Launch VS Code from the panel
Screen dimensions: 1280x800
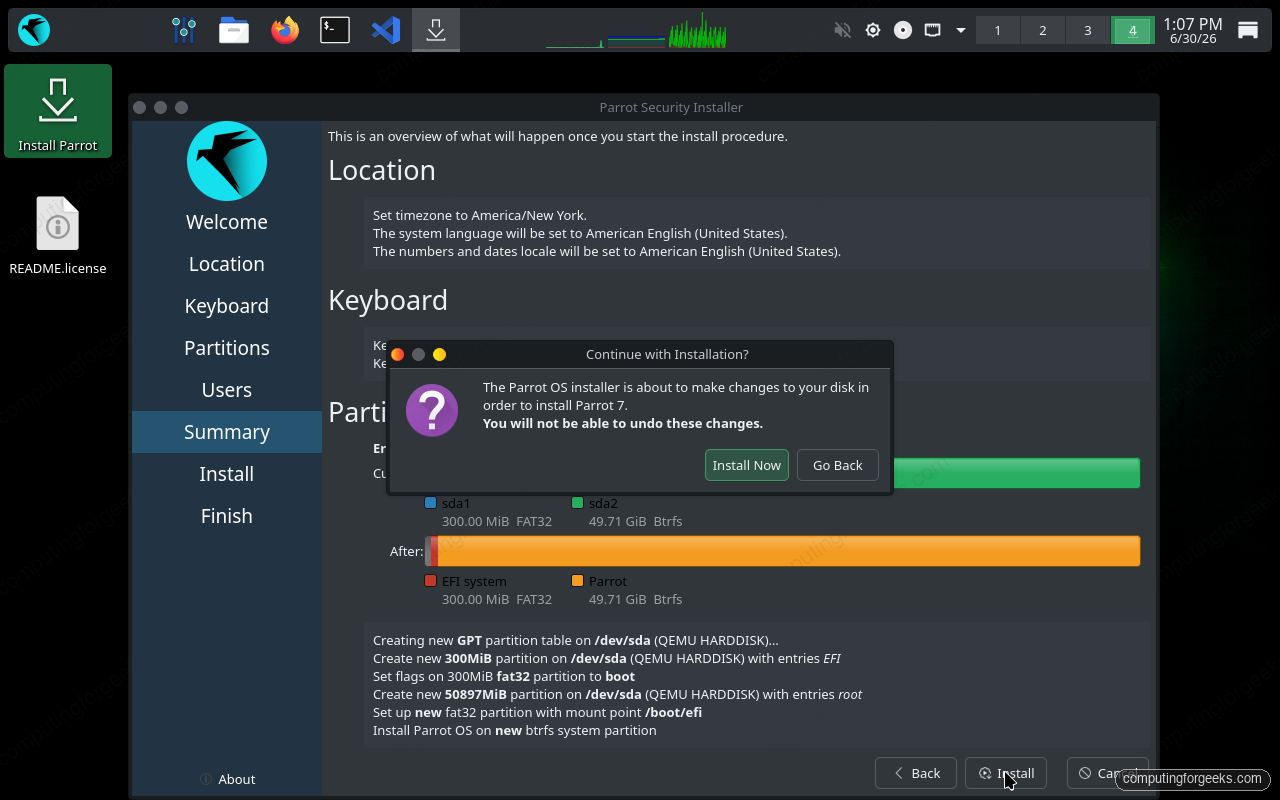[x=386, y=30]
